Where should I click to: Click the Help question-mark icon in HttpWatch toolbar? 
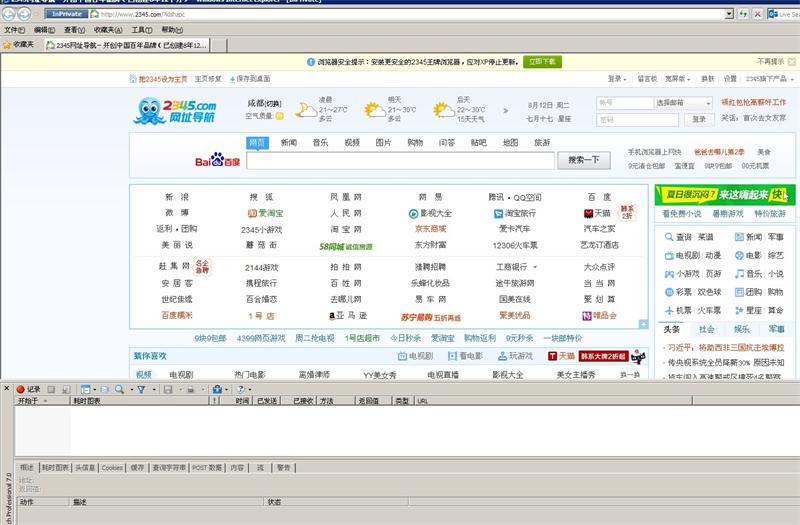tap(241, 389)
